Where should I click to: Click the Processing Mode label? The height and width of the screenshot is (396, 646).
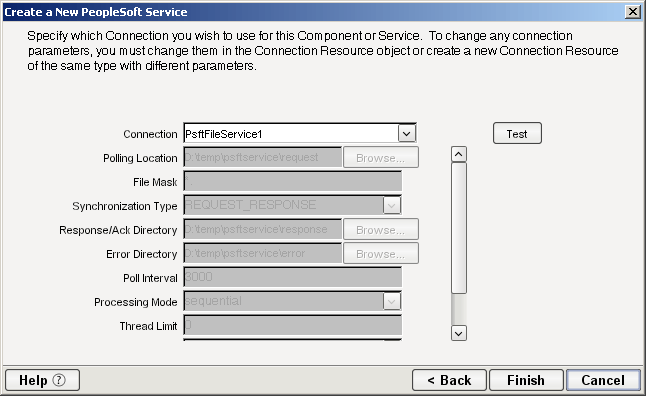point(136,302)
